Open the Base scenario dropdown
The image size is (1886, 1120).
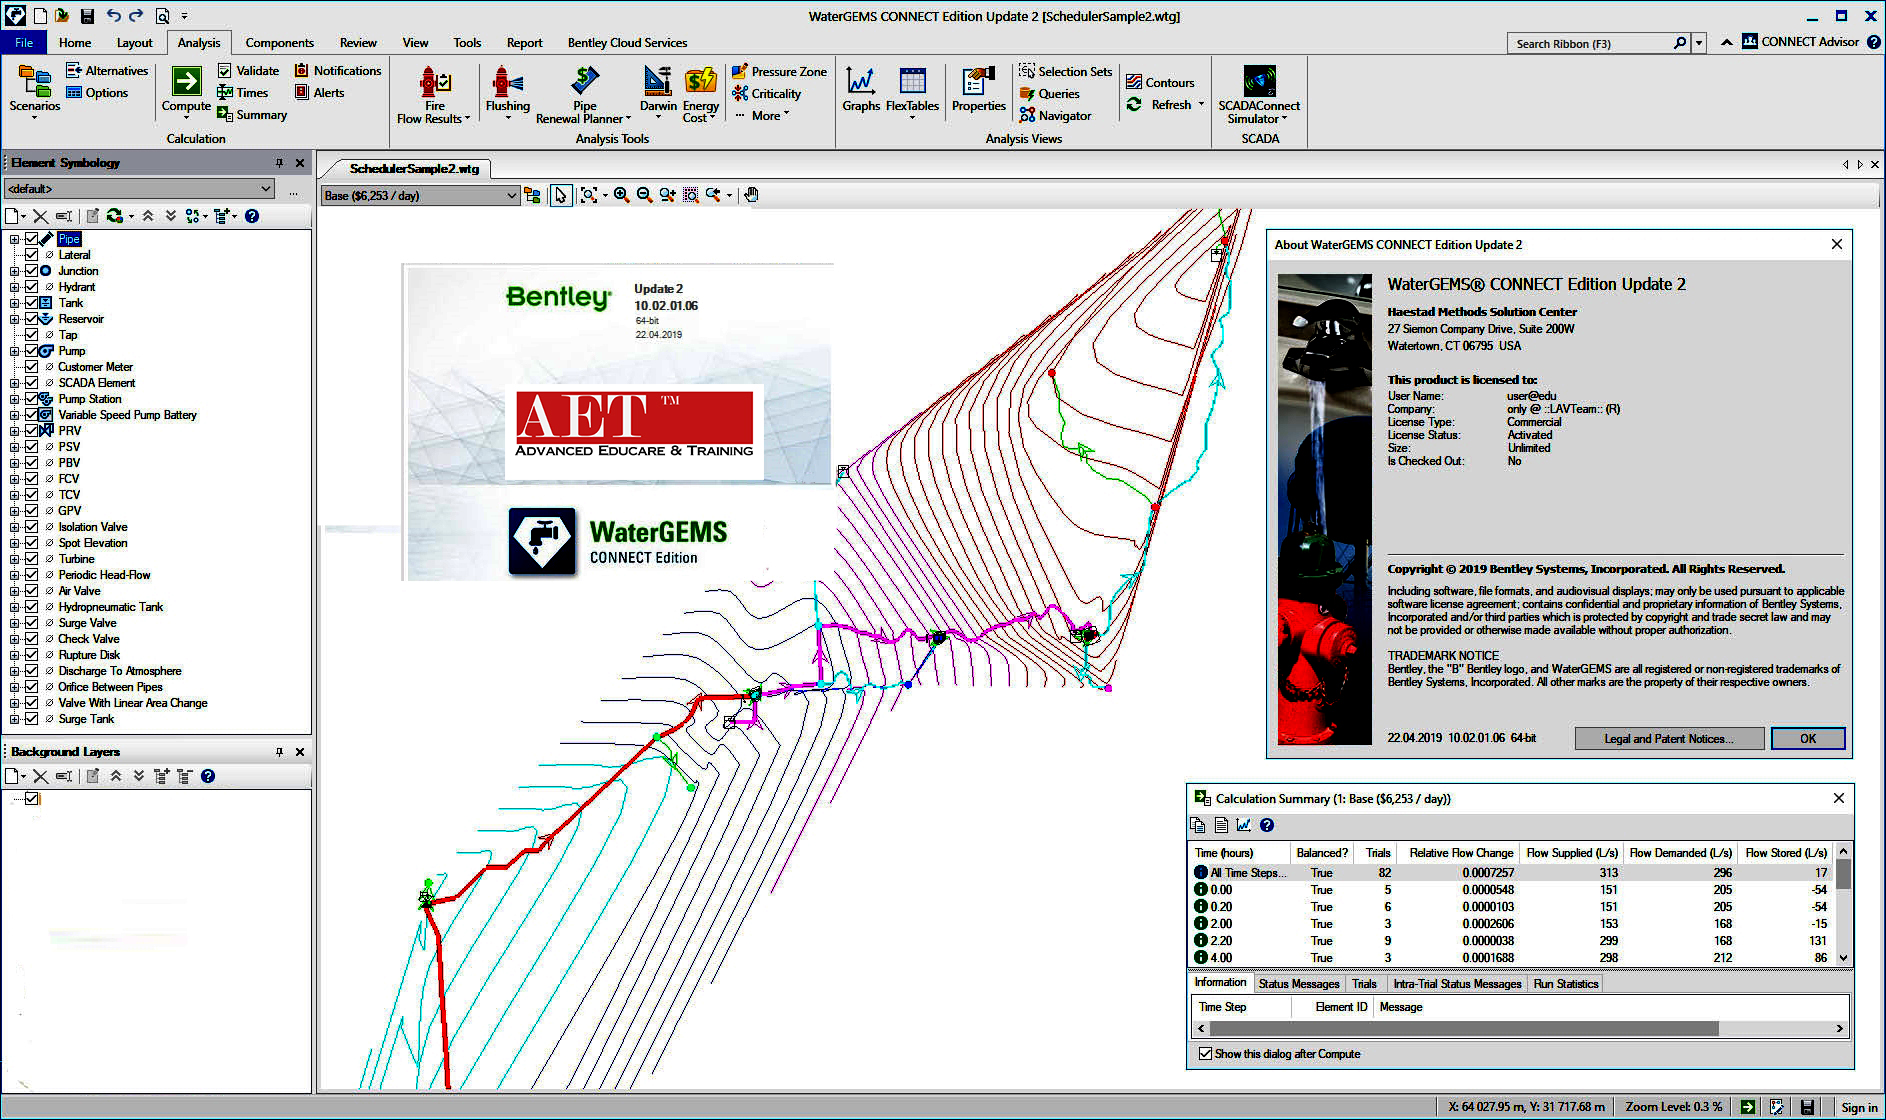click(x=511, y=196)
